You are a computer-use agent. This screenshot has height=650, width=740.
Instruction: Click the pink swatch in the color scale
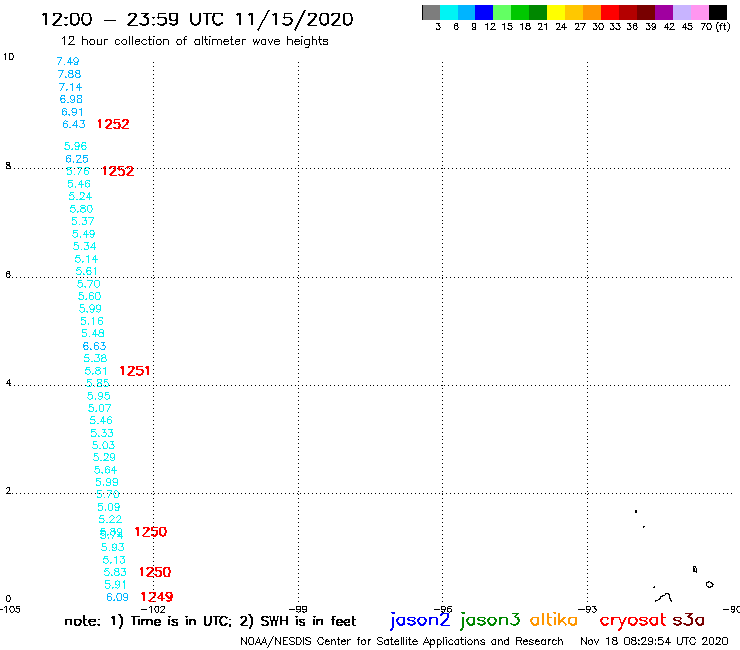pyautogui.click(x=700, y=12)
